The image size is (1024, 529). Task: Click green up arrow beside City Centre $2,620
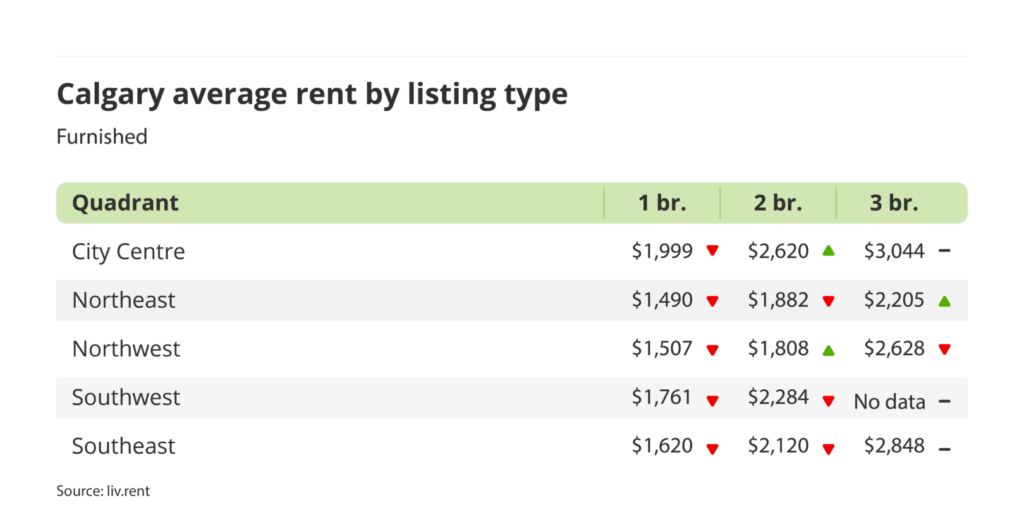point(828,251)
